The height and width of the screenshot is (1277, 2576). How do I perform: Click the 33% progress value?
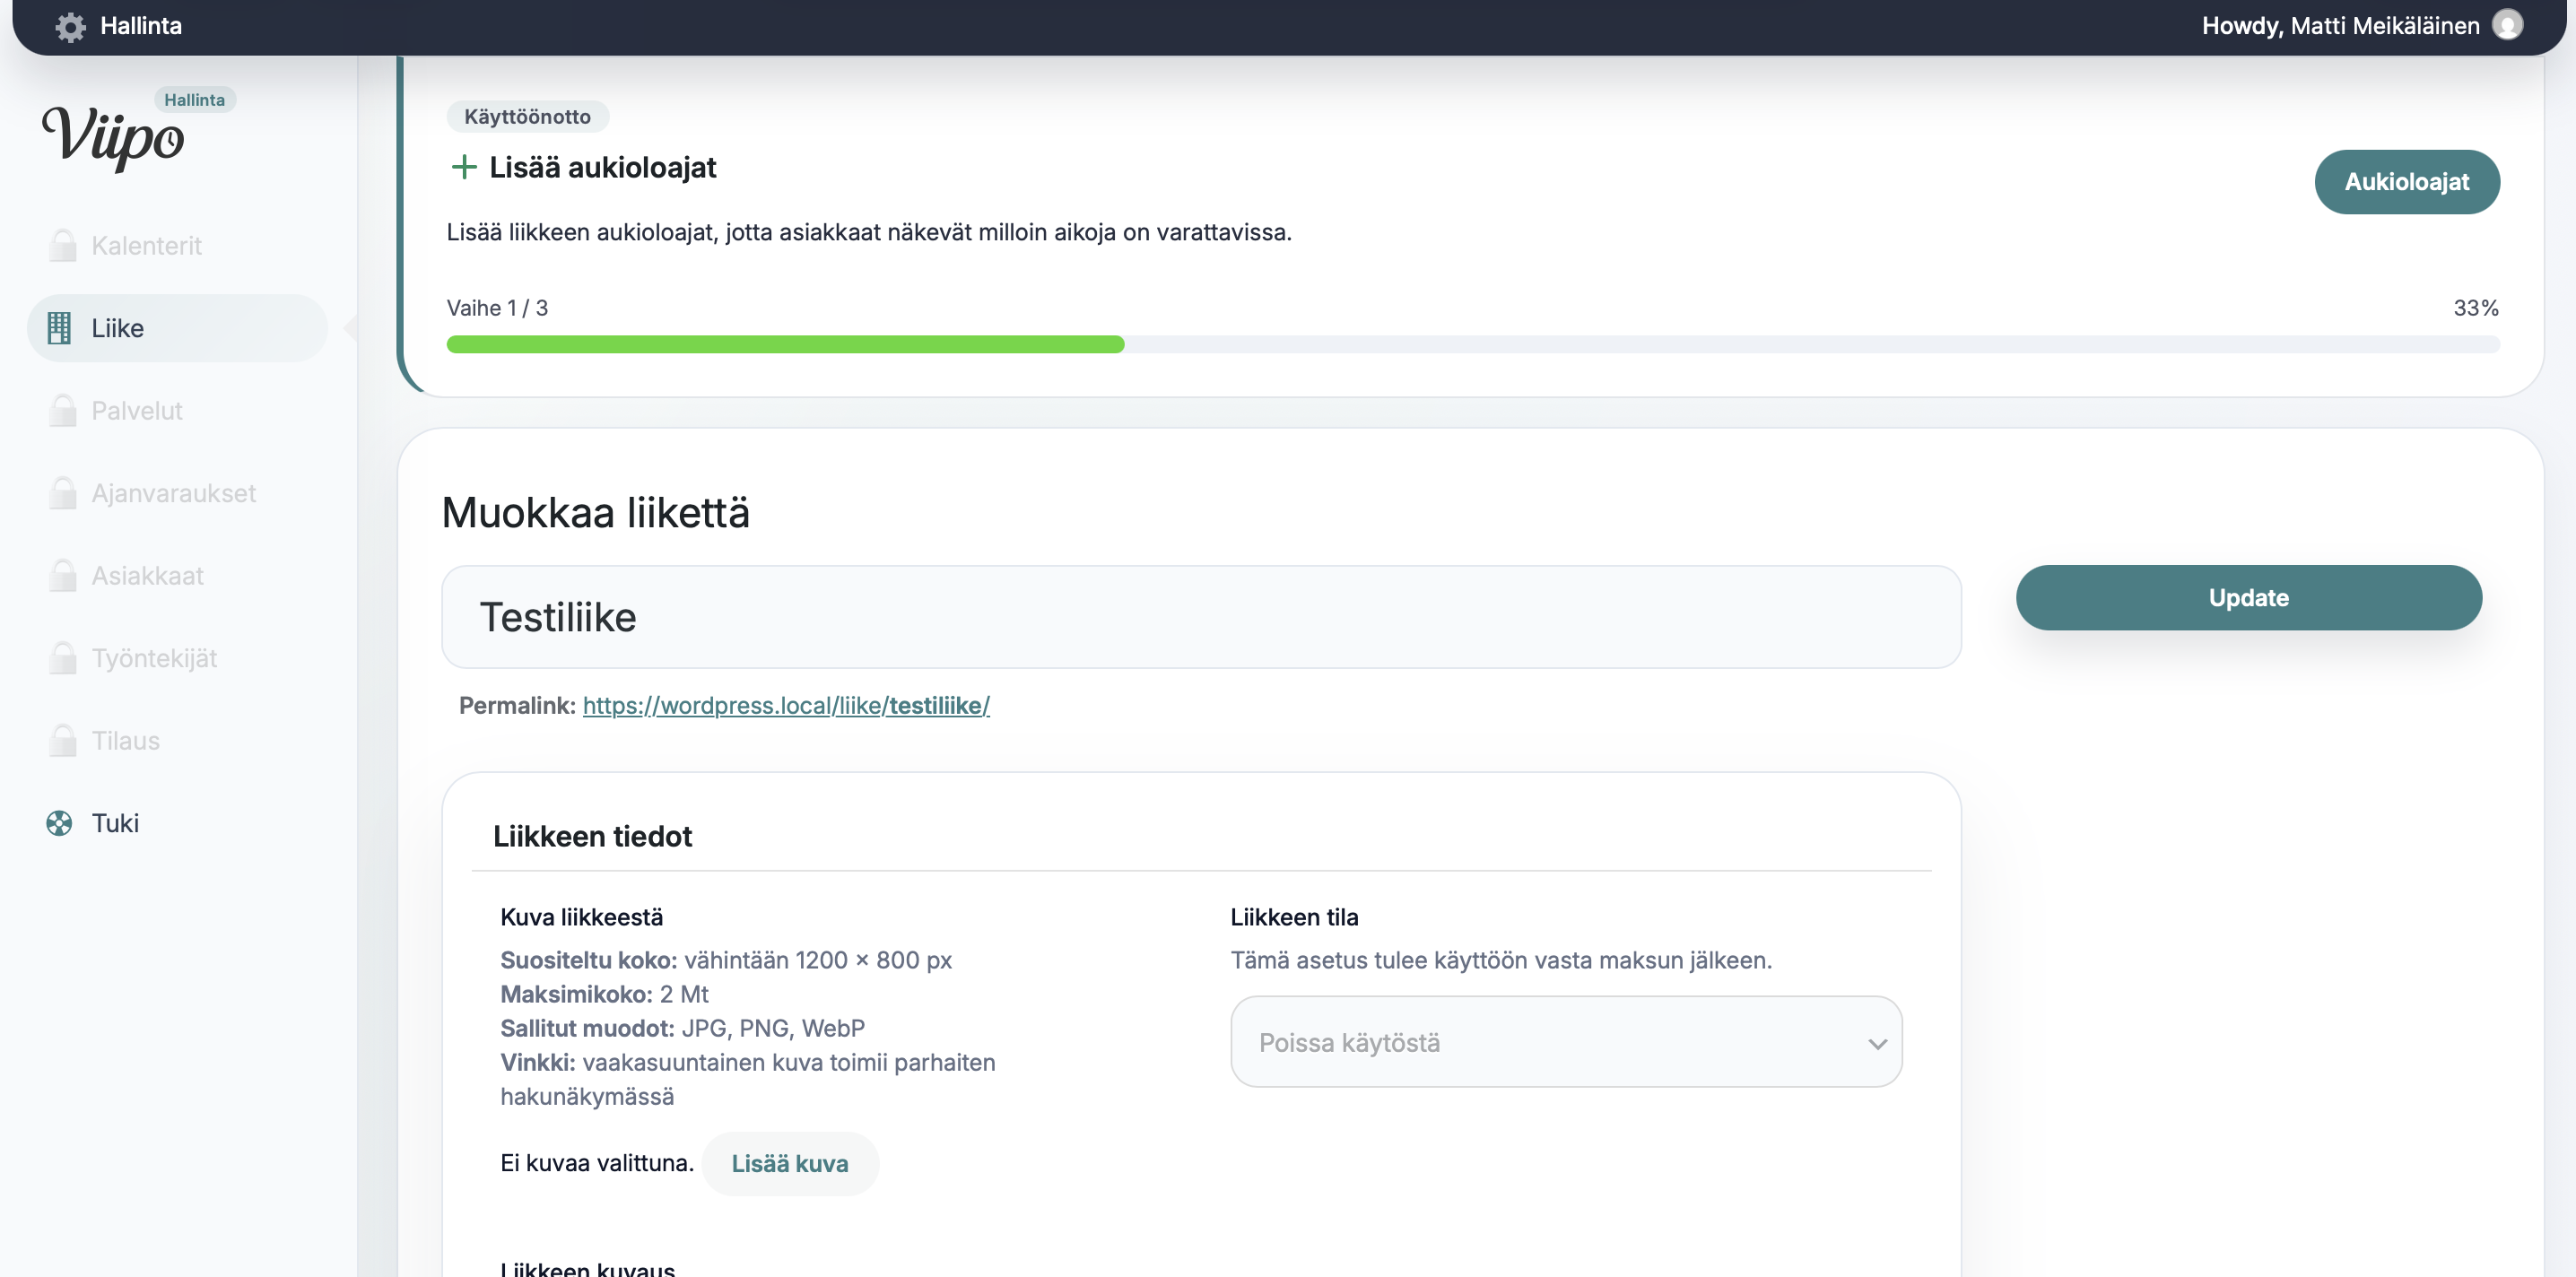(2475, 308)
